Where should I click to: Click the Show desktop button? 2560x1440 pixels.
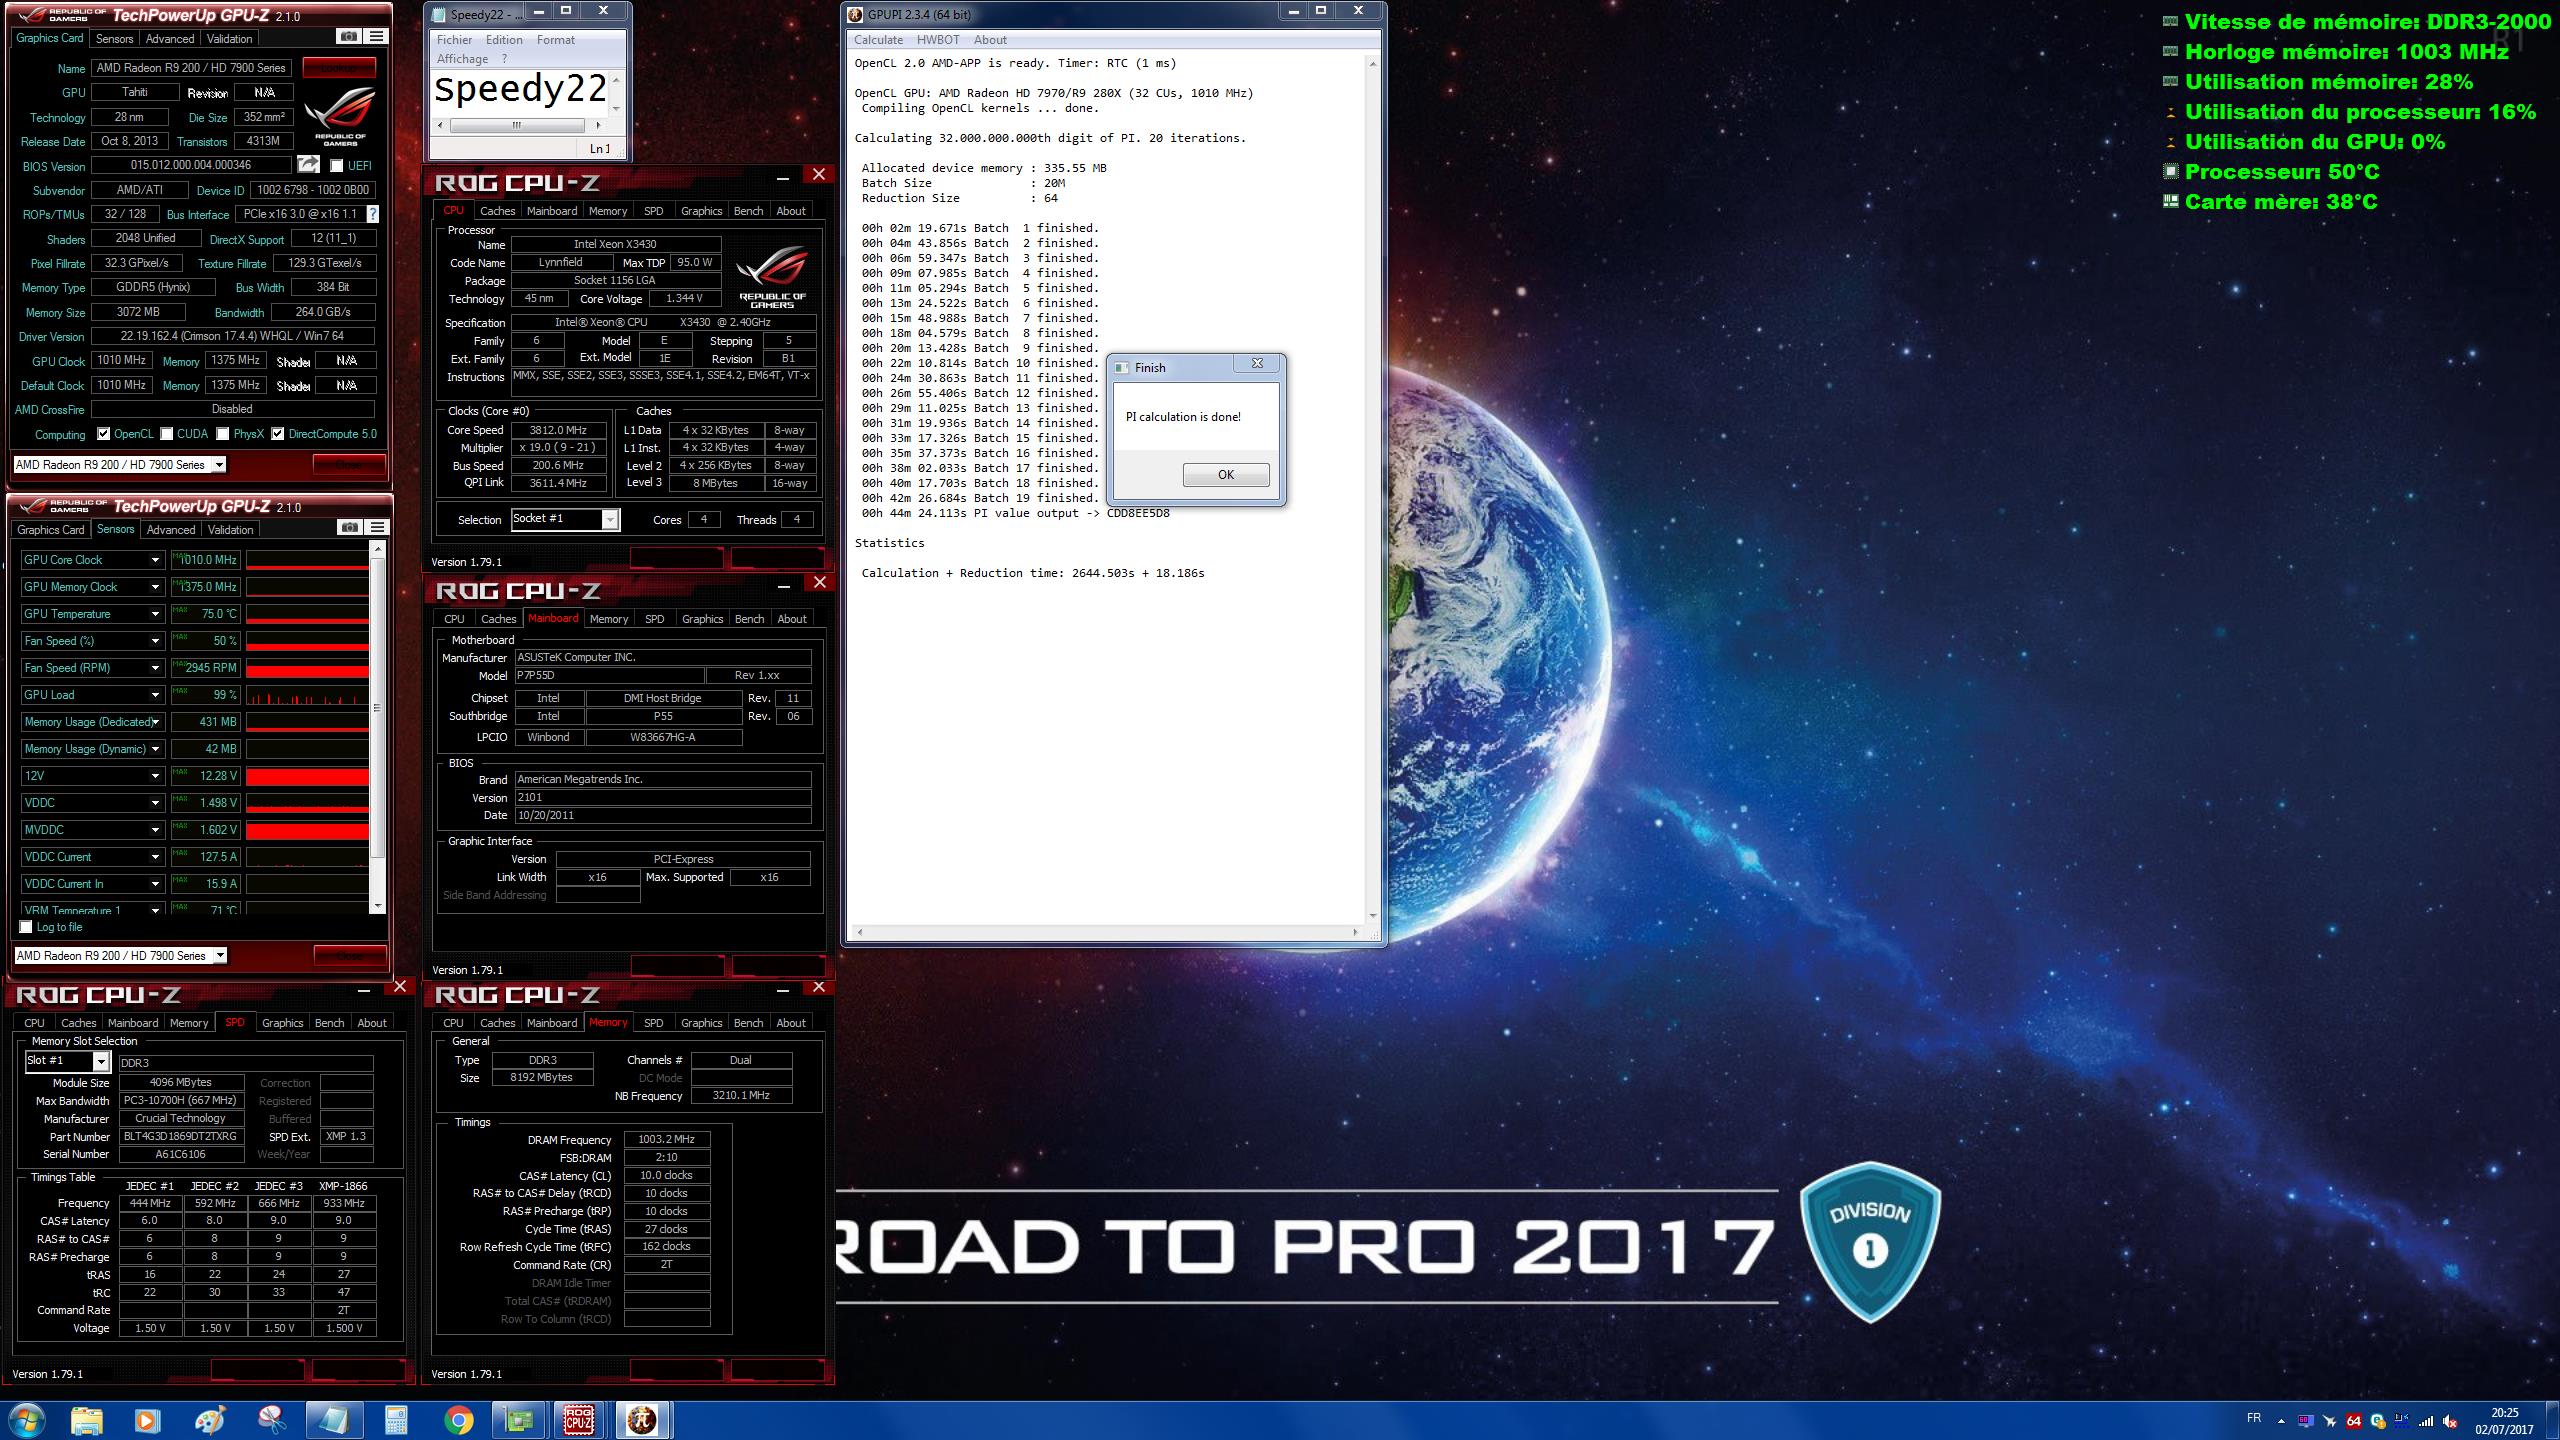click(2553, 1421)
